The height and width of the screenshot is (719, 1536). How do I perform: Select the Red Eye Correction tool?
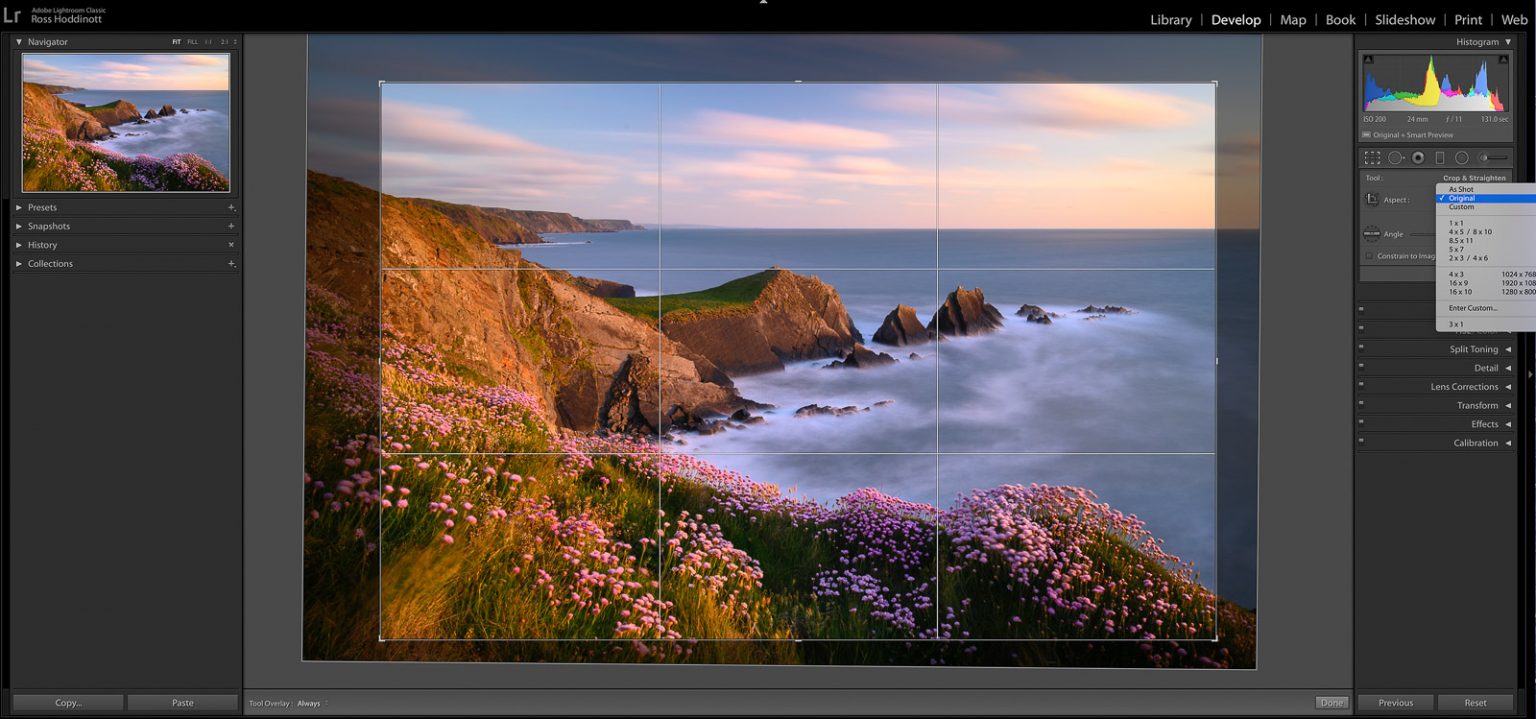point(1417,157)
